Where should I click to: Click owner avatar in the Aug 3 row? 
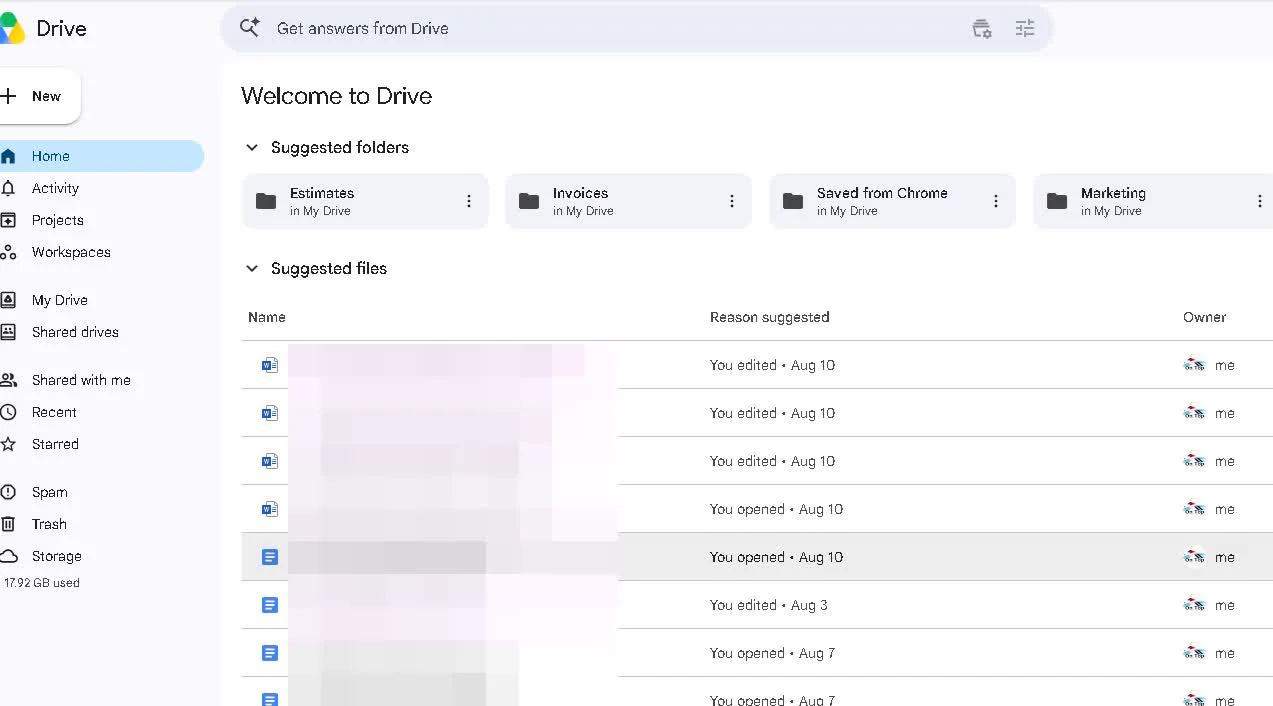pyautogui.click(x=1194, y=605)
